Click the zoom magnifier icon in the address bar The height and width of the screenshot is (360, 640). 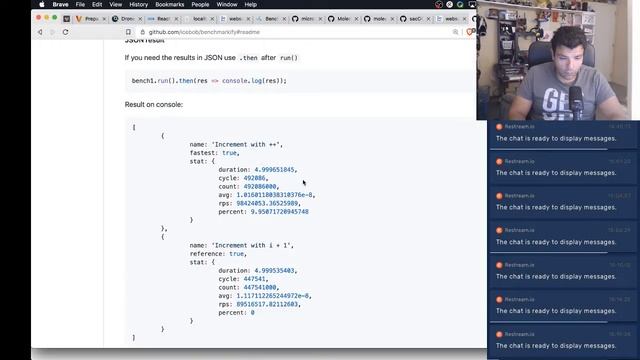tap(456, 32)
